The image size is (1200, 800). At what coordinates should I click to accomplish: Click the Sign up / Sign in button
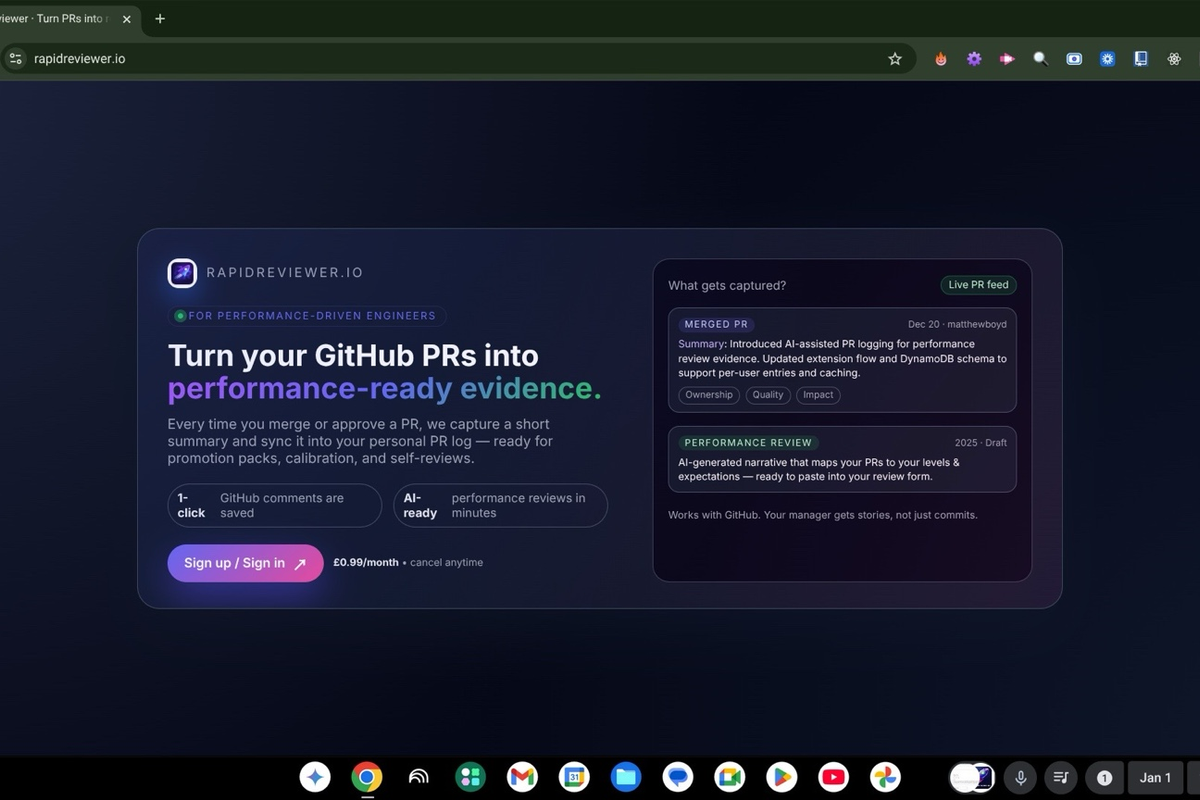244,562
